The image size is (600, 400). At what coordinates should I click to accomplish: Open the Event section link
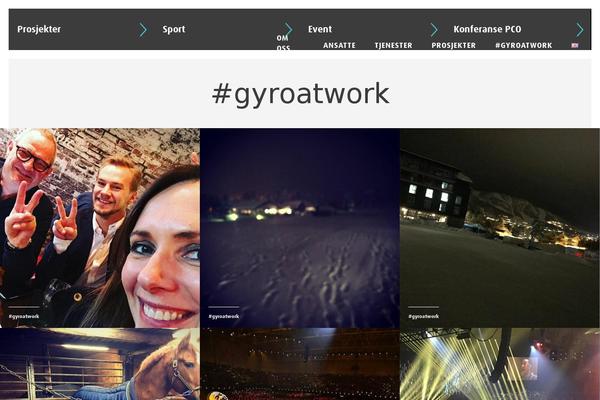pos(320,29)
